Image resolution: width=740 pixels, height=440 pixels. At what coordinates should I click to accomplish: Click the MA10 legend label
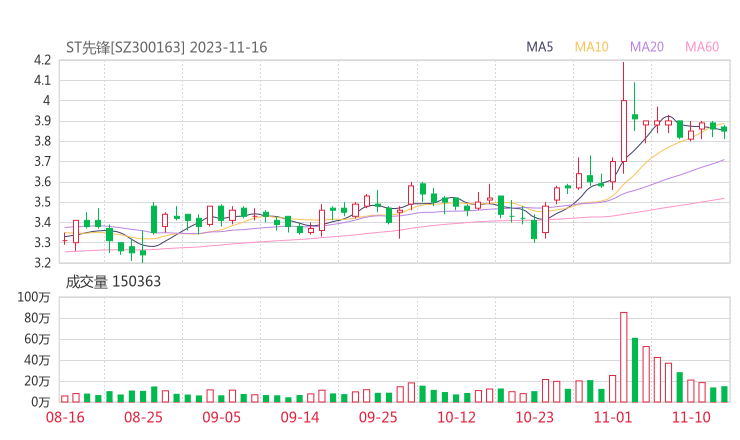(591, 47)
